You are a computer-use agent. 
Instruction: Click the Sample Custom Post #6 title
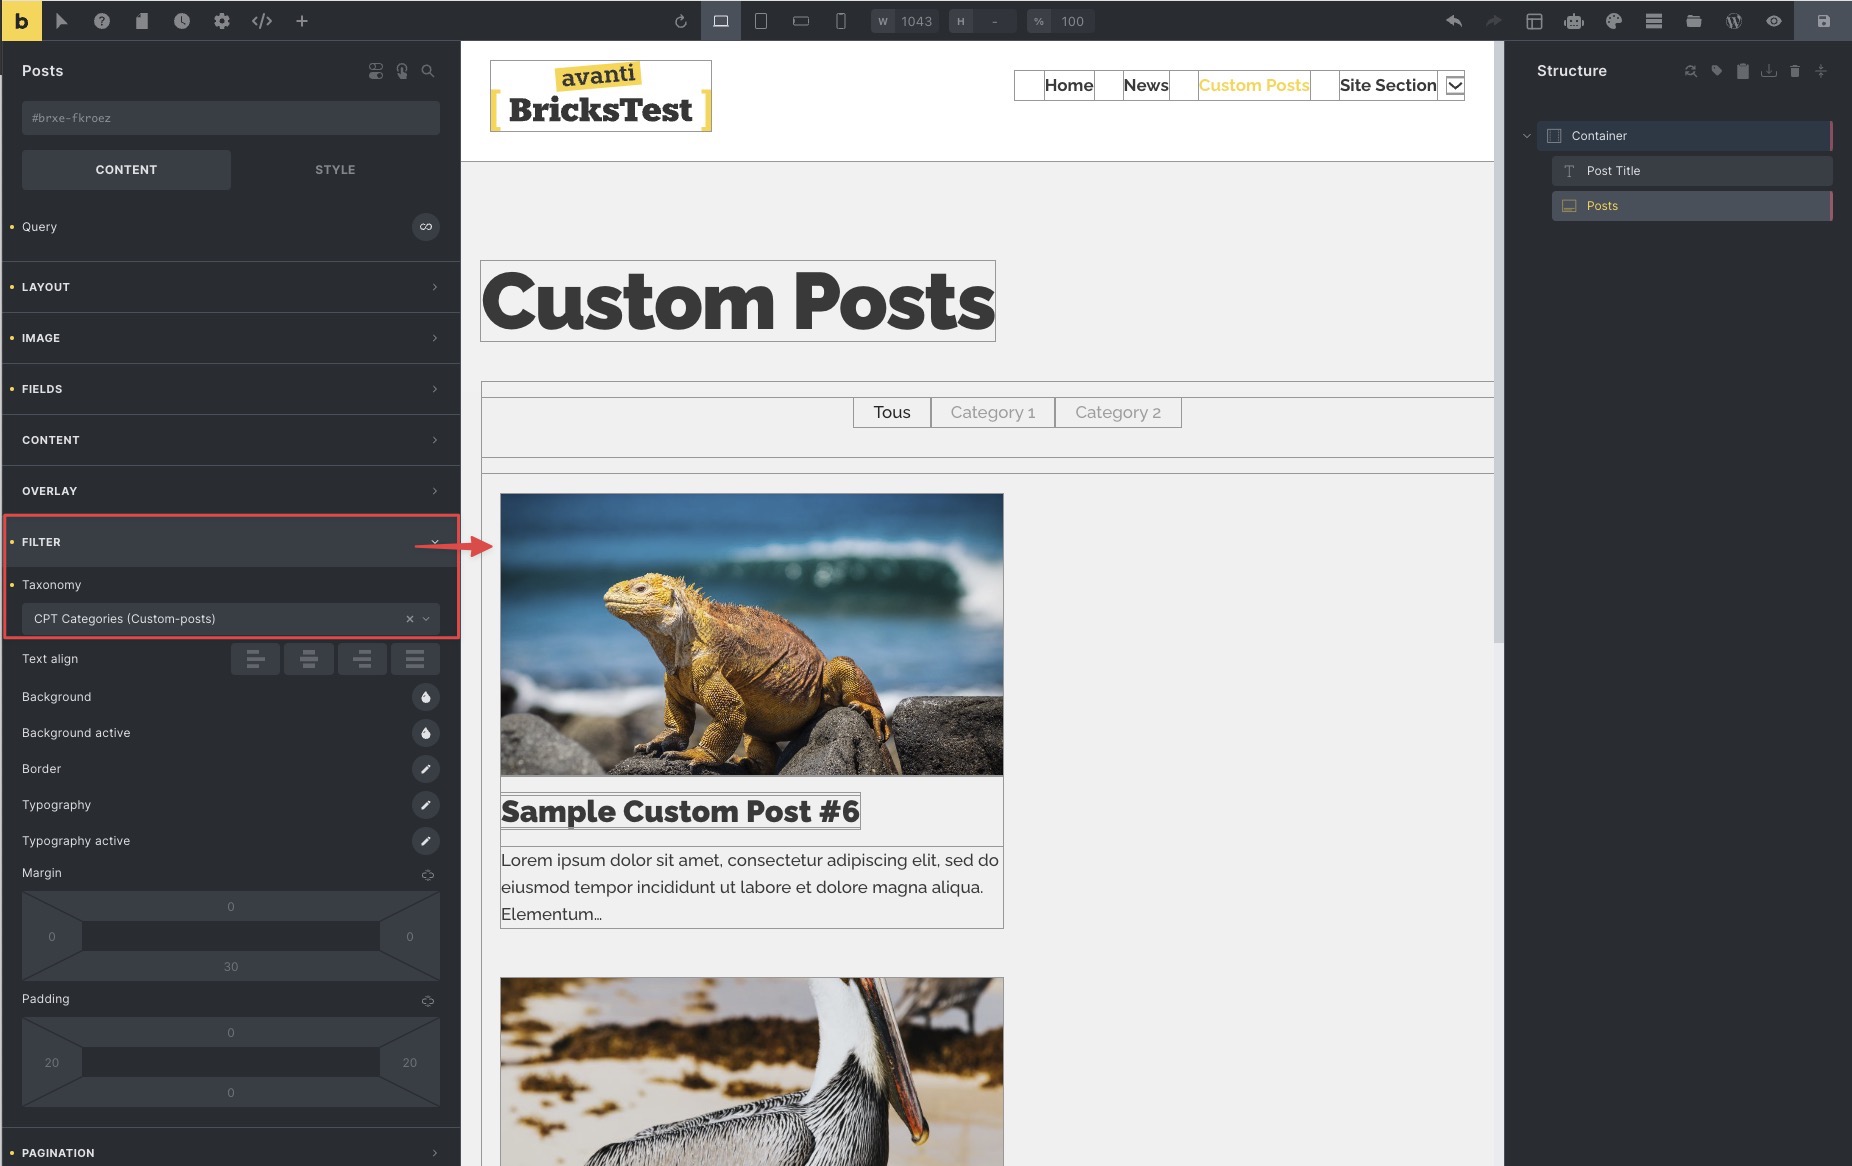[x=681, y=811]
